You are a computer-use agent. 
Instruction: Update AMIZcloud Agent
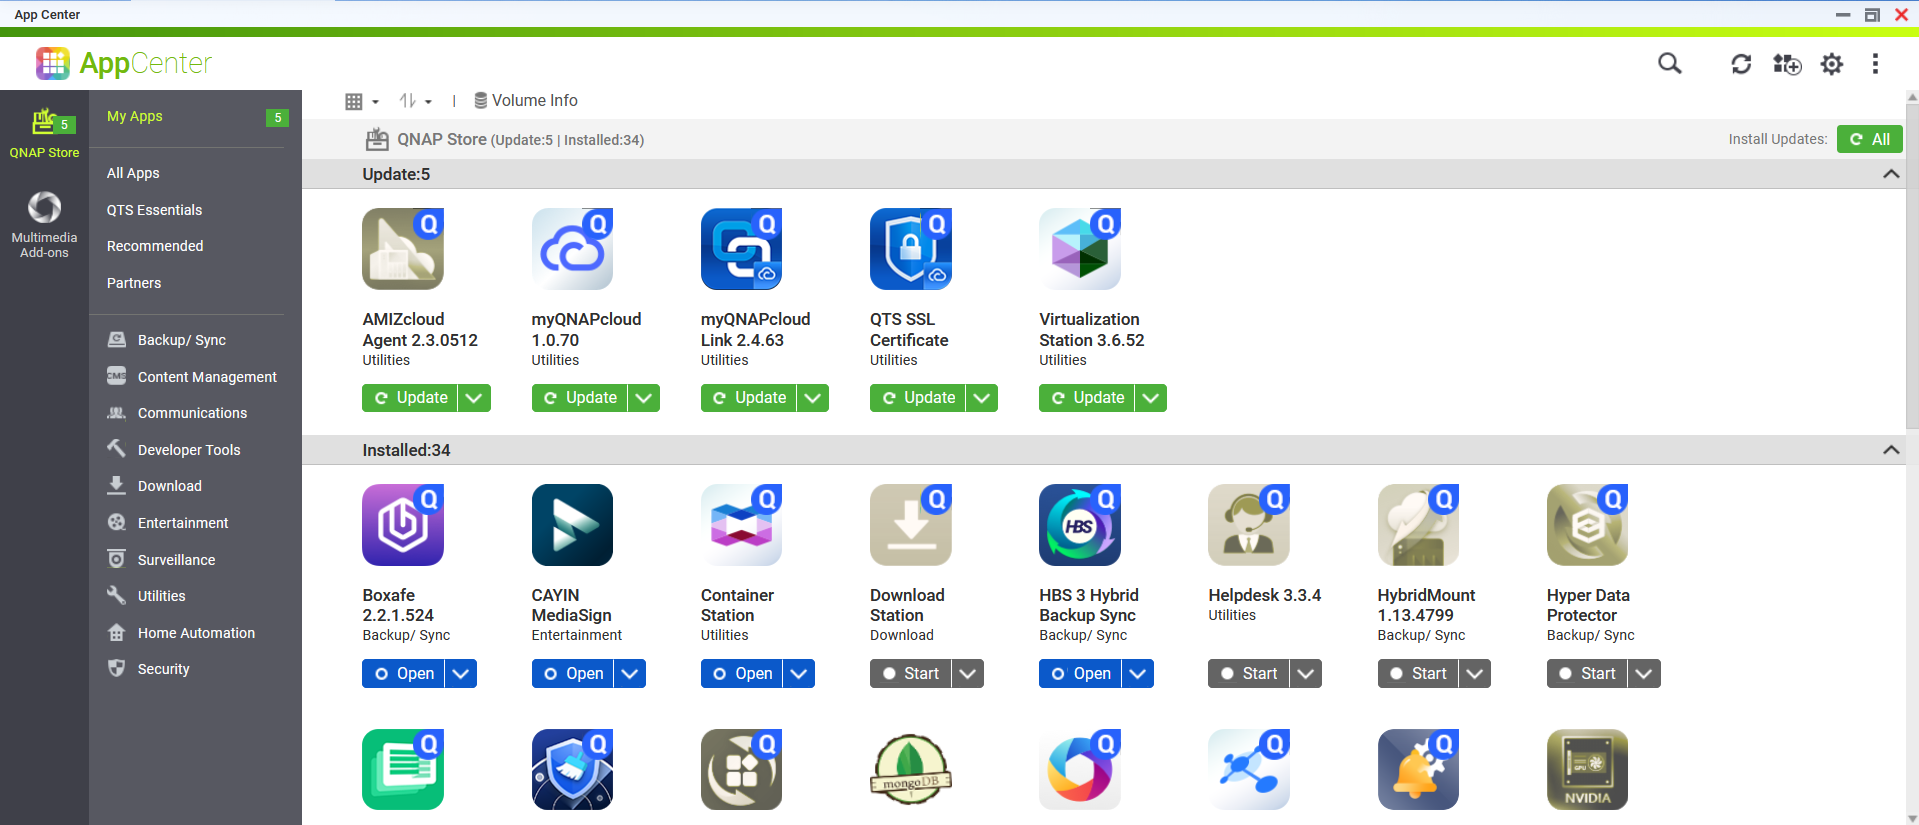410,398
